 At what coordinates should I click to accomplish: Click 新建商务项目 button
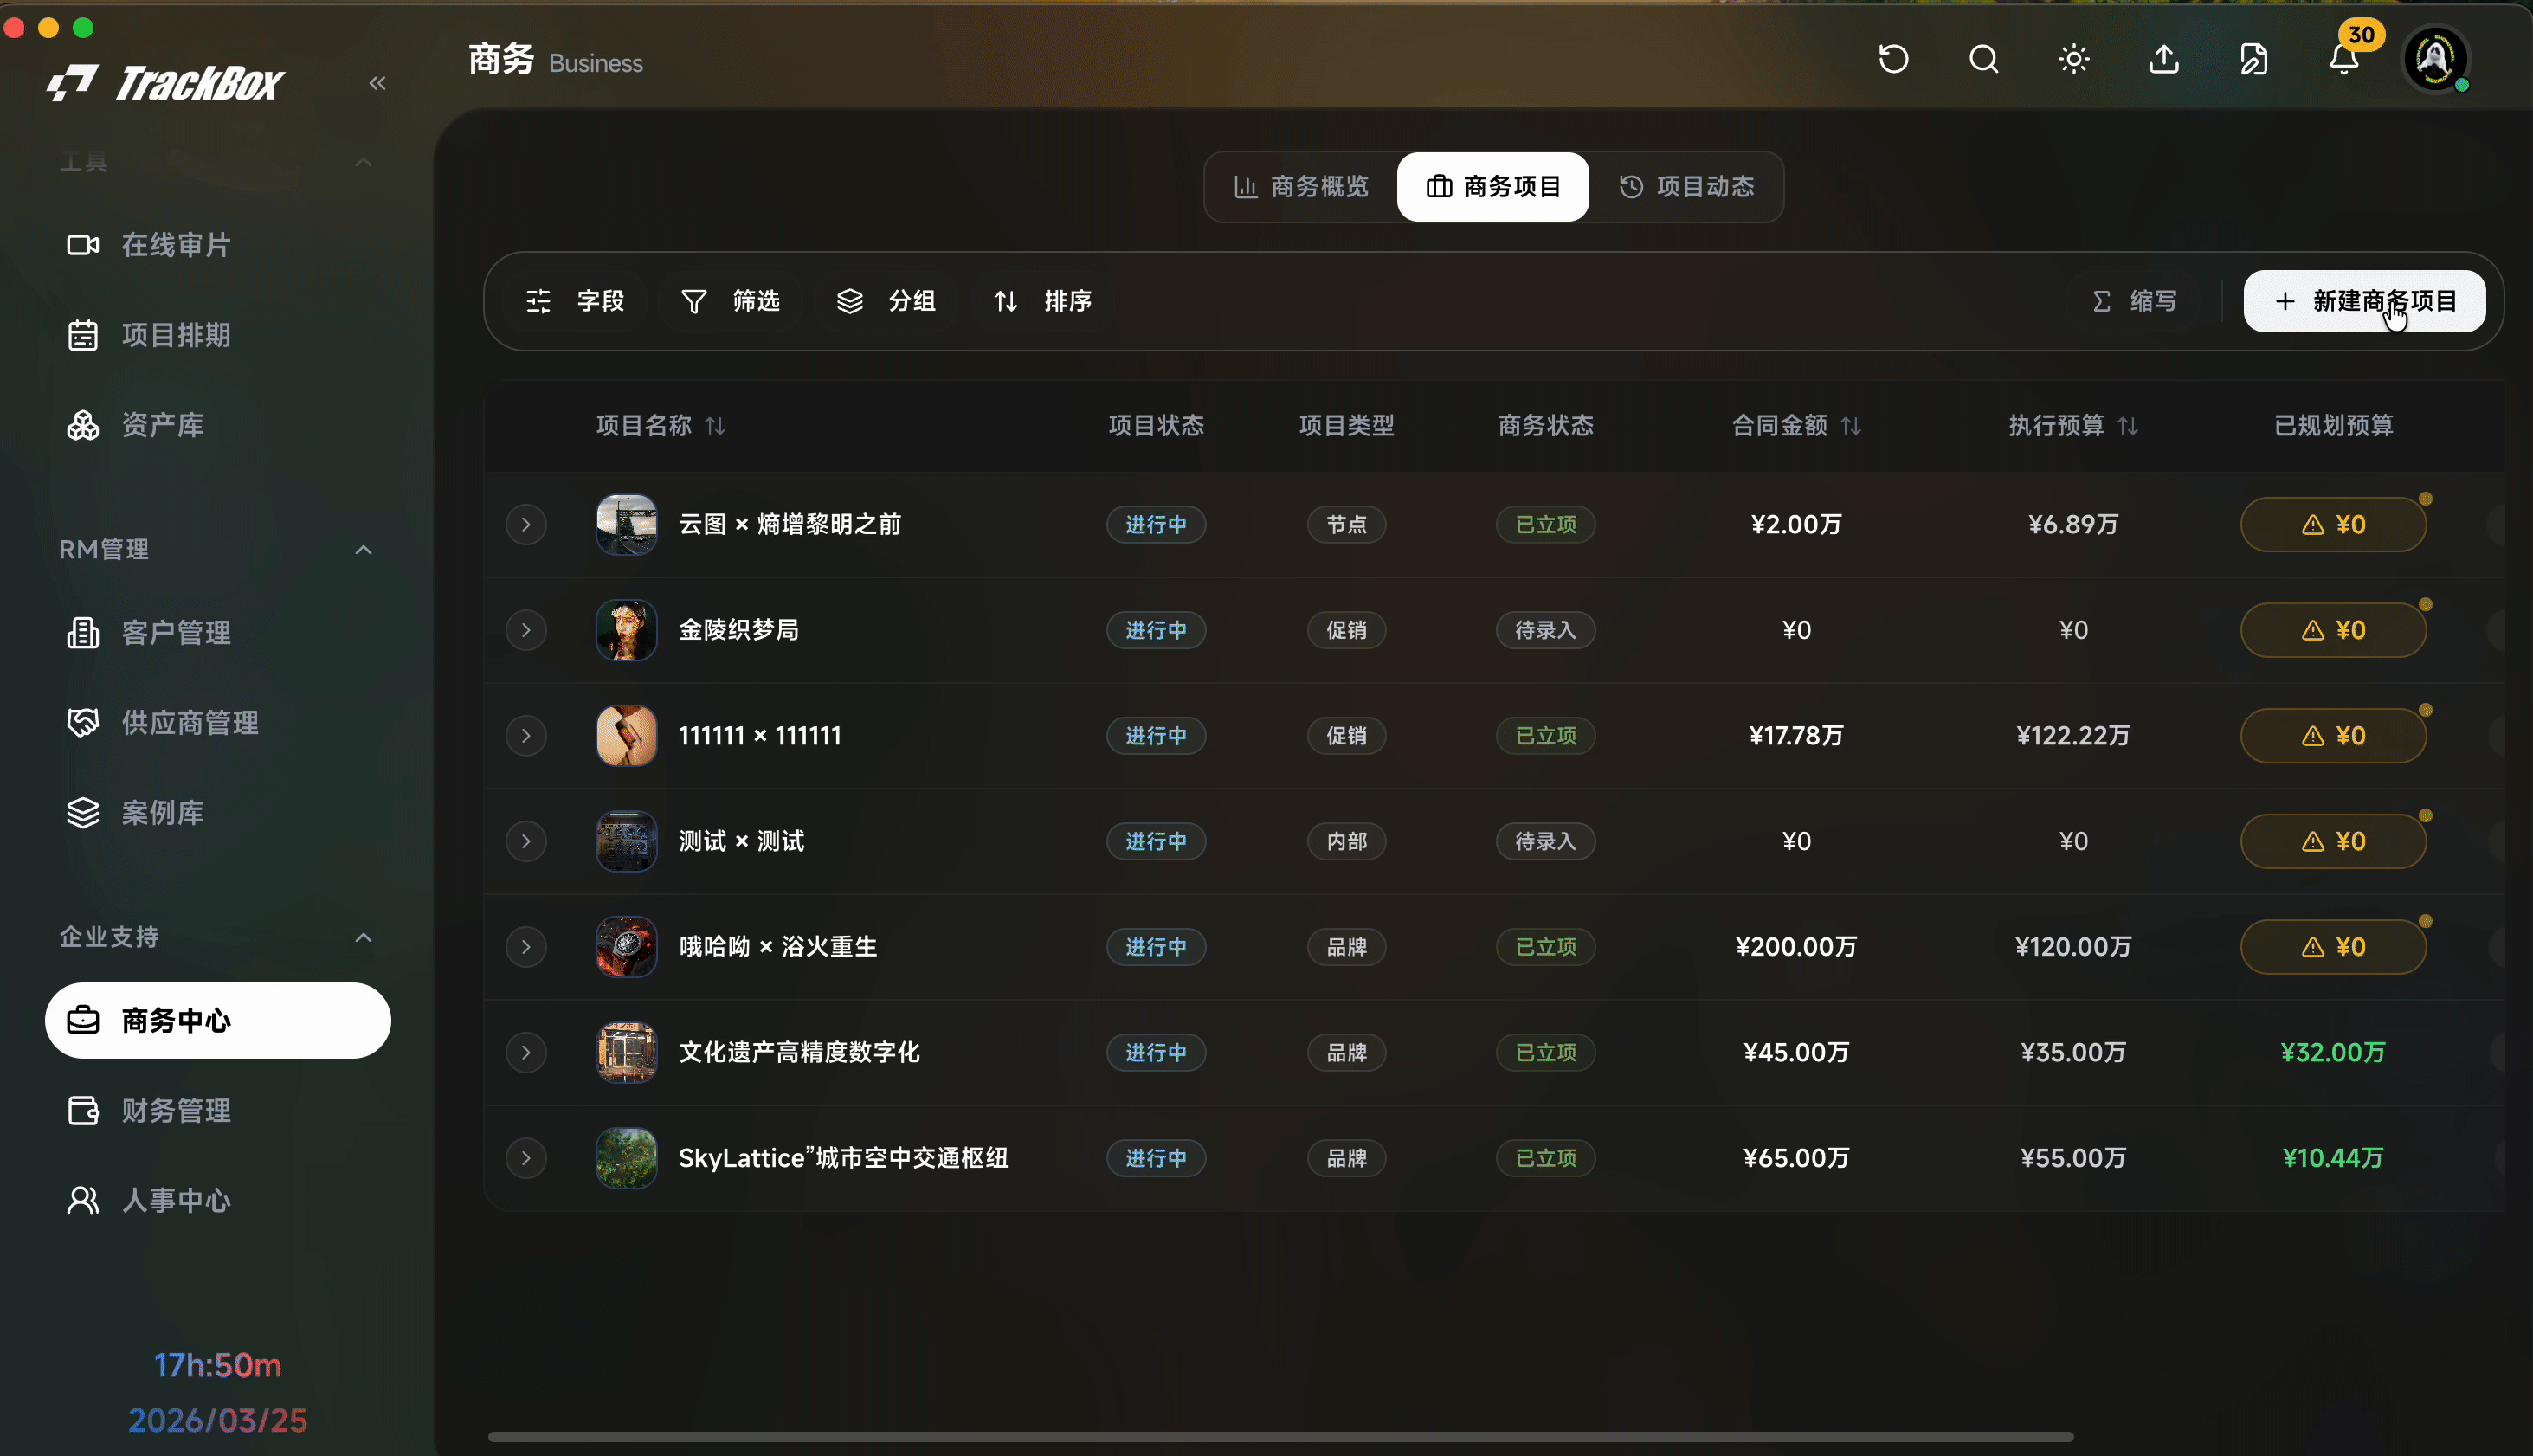click(x=2364, y=301)
